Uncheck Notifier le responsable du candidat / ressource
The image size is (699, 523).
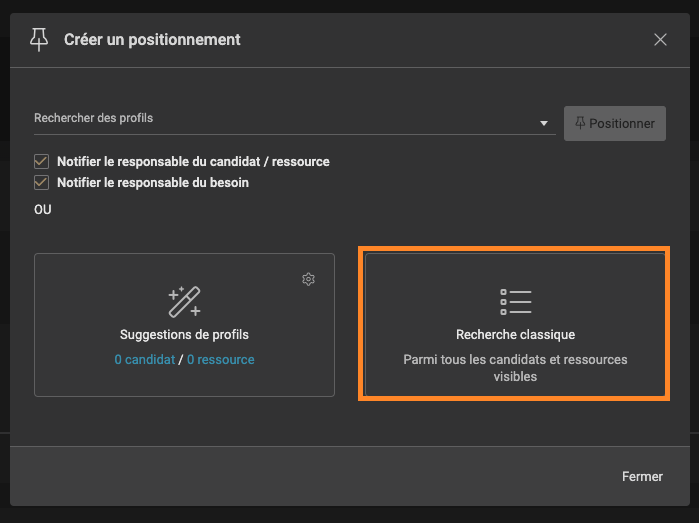tap(41, 161)
